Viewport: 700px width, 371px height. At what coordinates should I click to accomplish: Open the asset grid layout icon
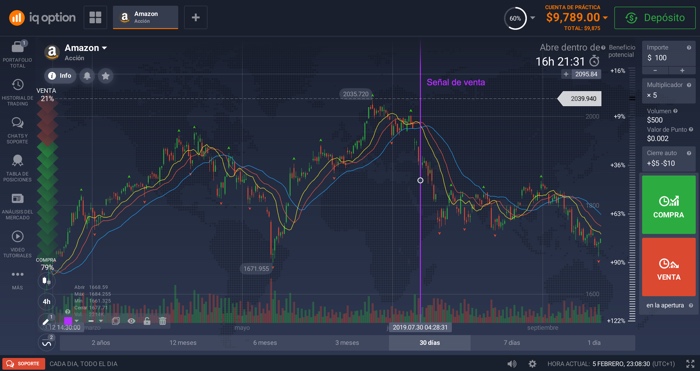point(95,18)
